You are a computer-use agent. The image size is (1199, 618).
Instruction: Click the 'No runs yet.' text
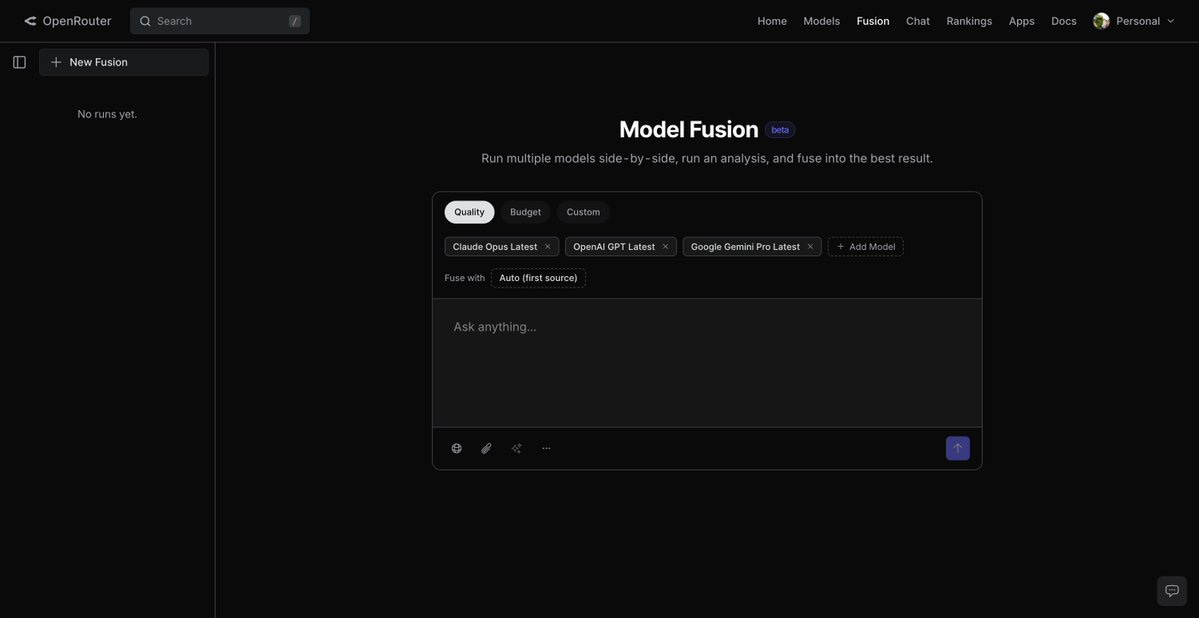107,114
